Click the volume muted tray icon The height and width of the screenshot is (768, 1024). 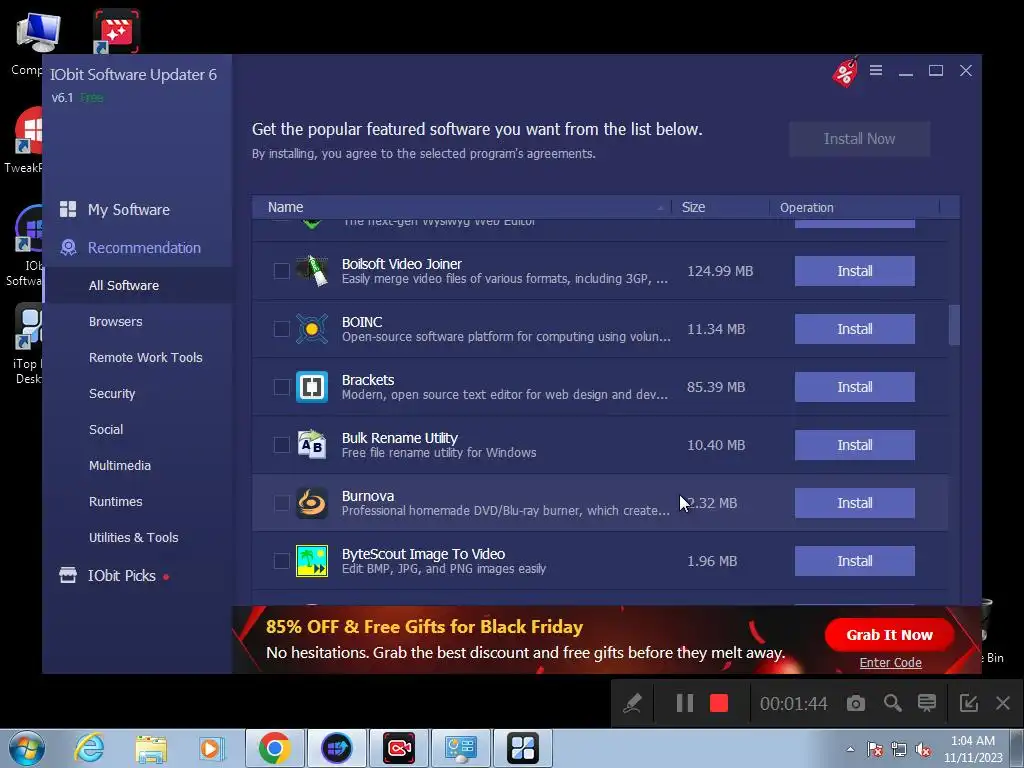tap(923, 750)
